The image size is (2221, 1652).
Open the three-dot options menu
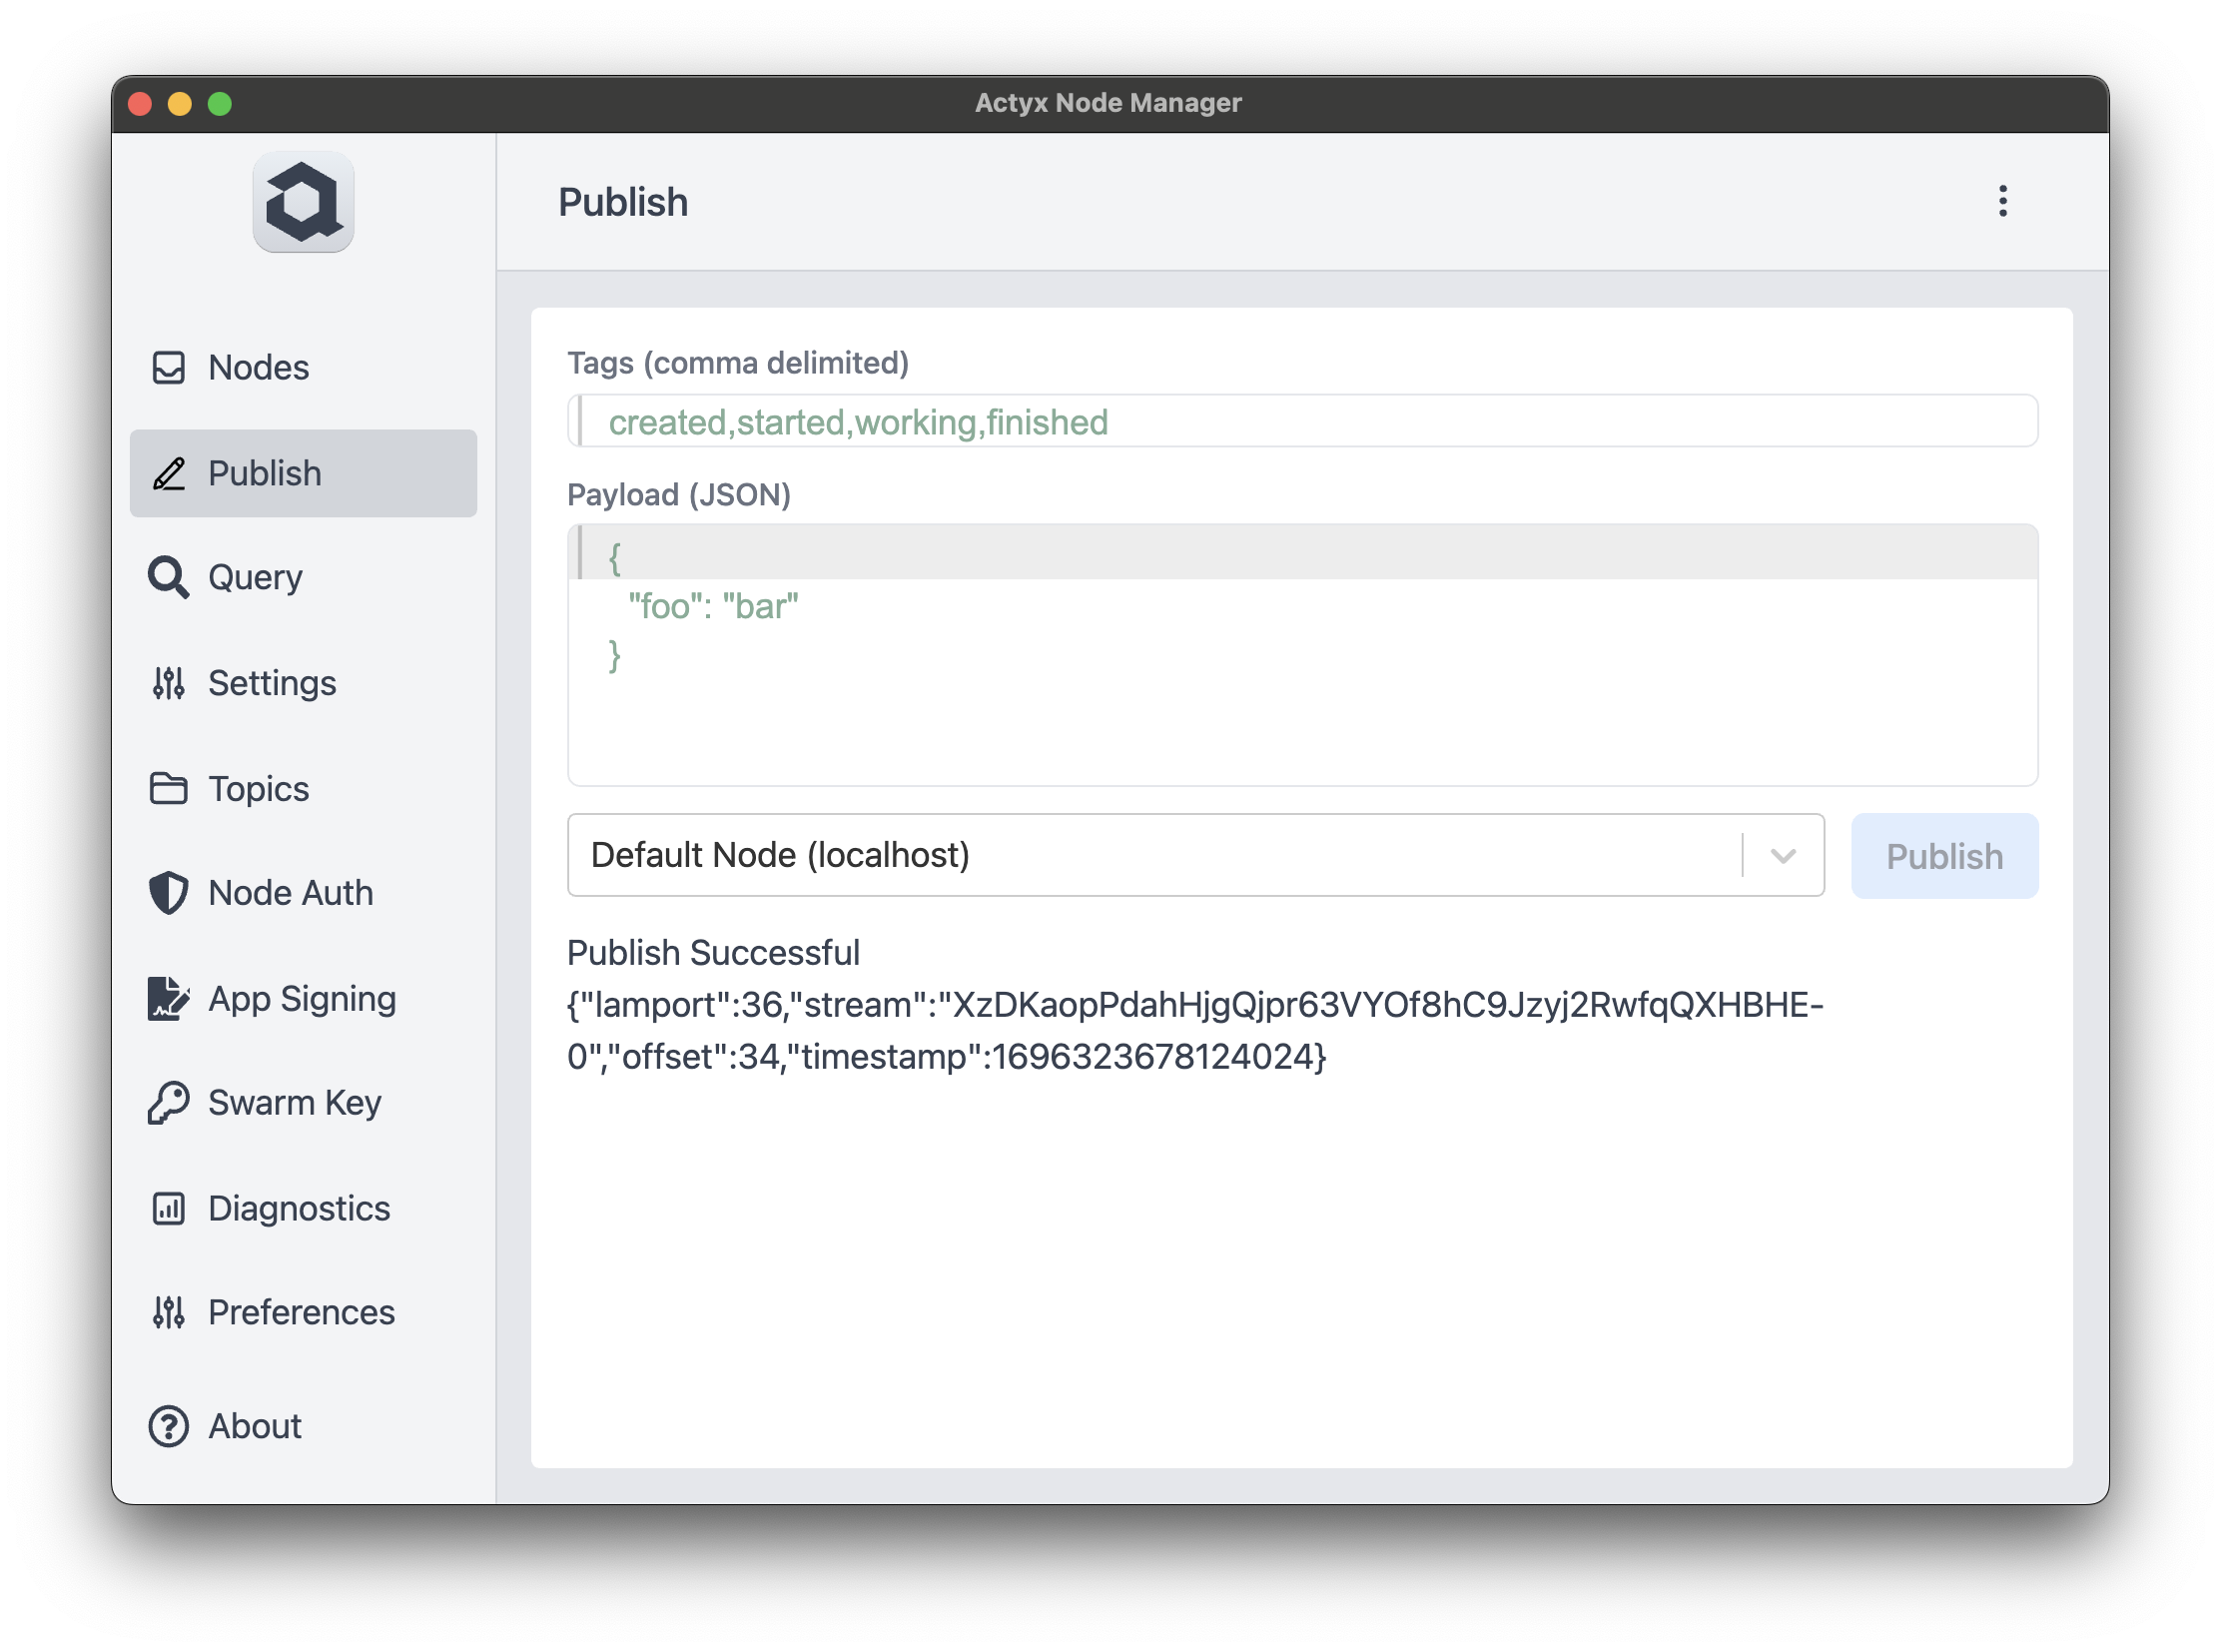click(2002, 201)
